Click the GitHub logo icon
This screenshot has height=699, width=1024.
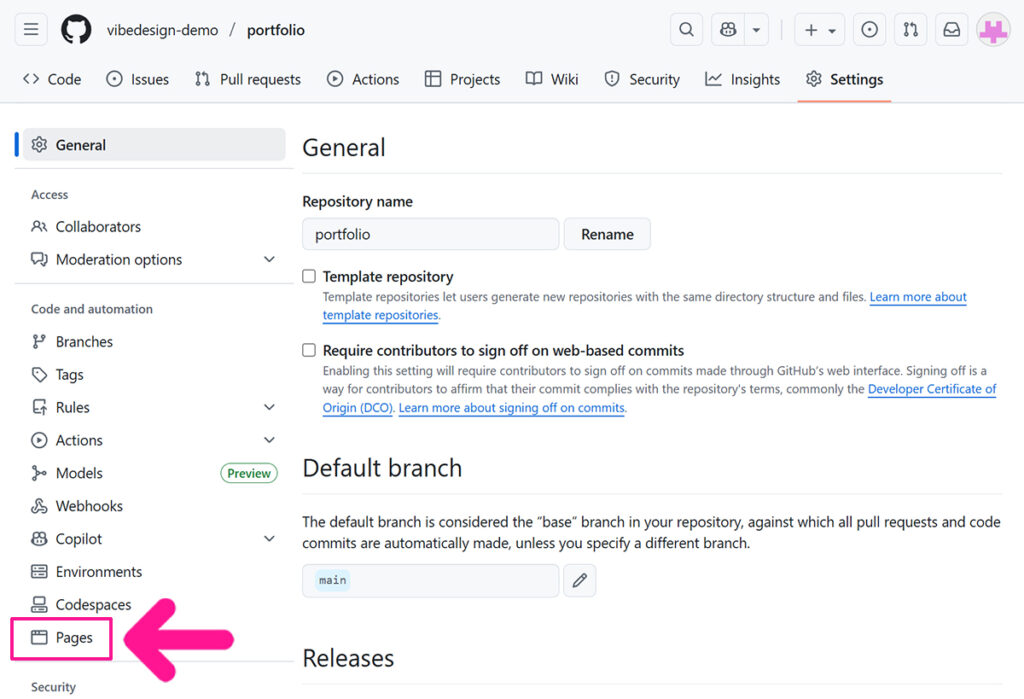point(76,30)
